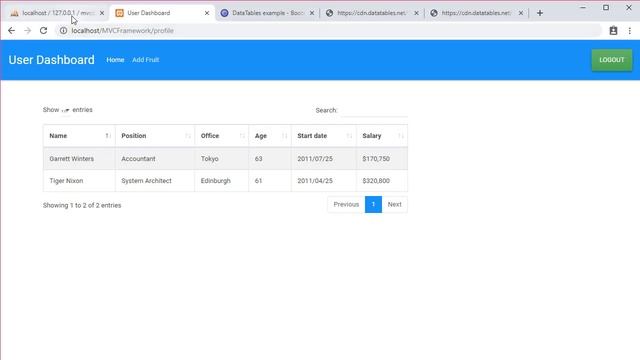Select pagination page 1

click(373, 204)
